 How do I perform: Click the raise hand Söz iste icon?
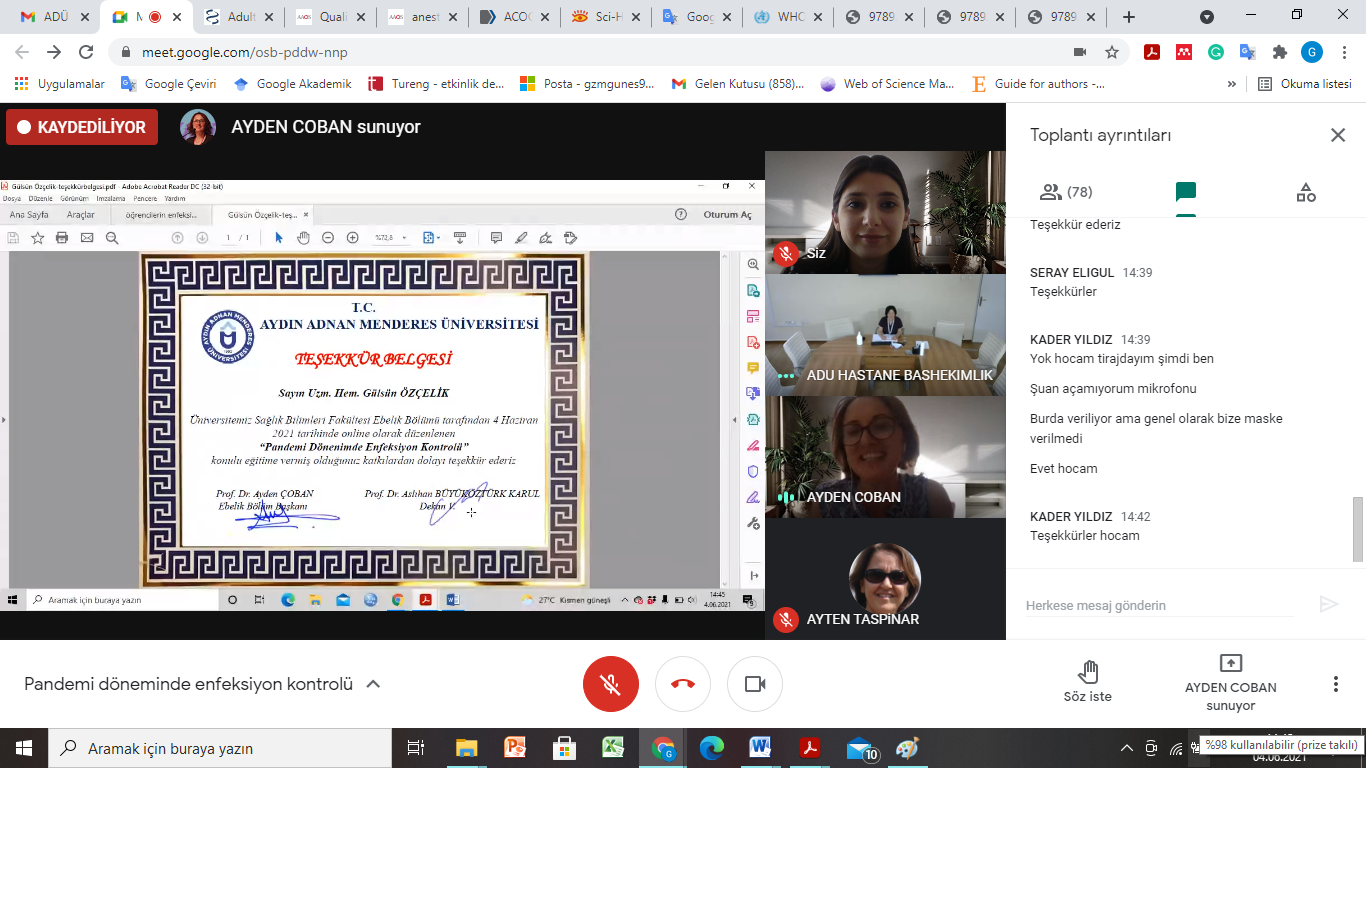[x=1088, y=671]
